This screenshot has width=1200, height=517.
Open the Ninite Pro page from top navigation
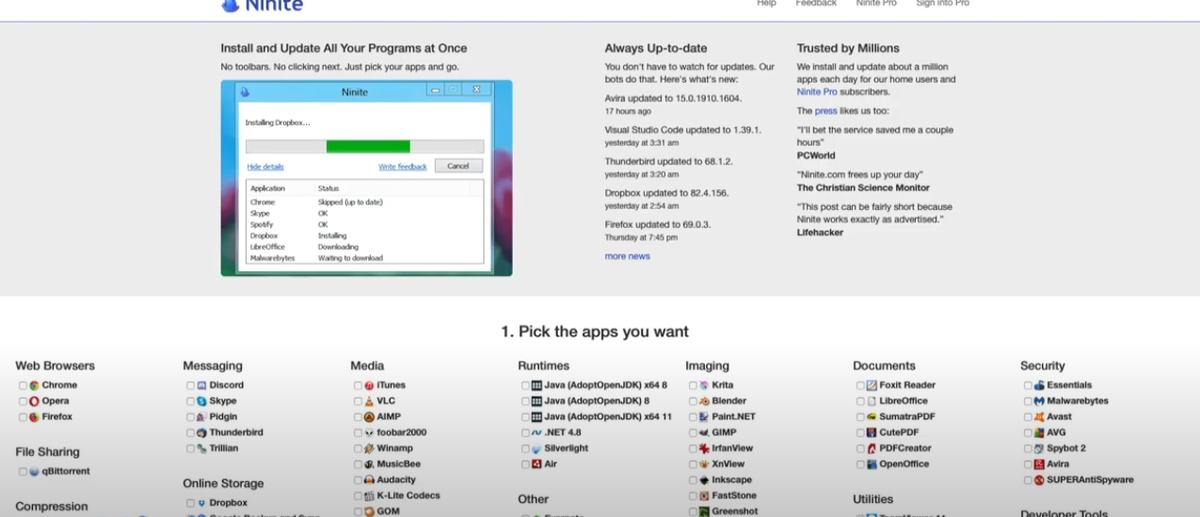click(876, 4)
